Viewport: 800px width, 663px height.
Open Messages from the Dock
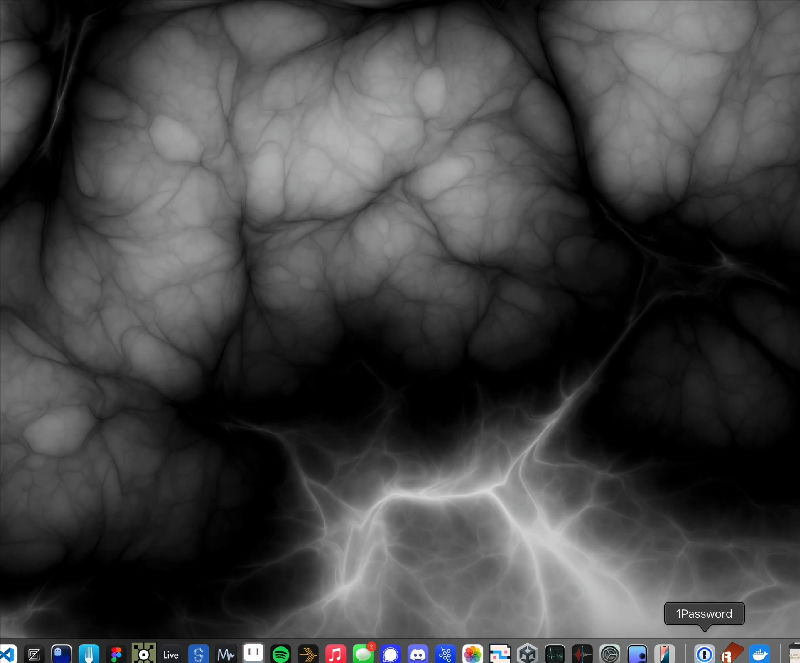362,653
